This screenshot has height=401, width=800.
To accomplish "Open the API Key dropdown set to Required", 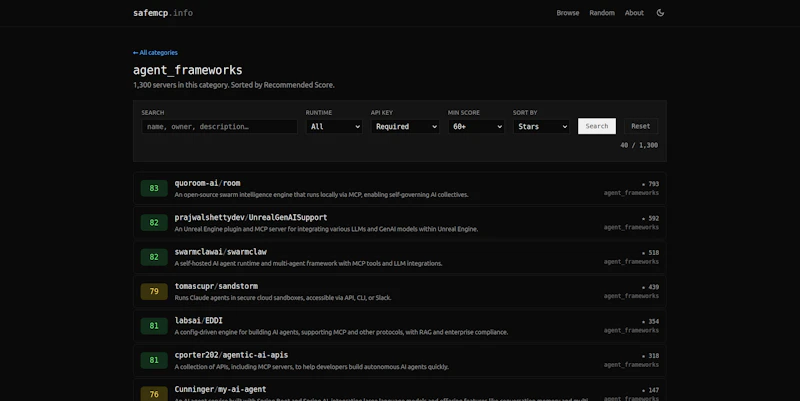I will click(405, 127).
